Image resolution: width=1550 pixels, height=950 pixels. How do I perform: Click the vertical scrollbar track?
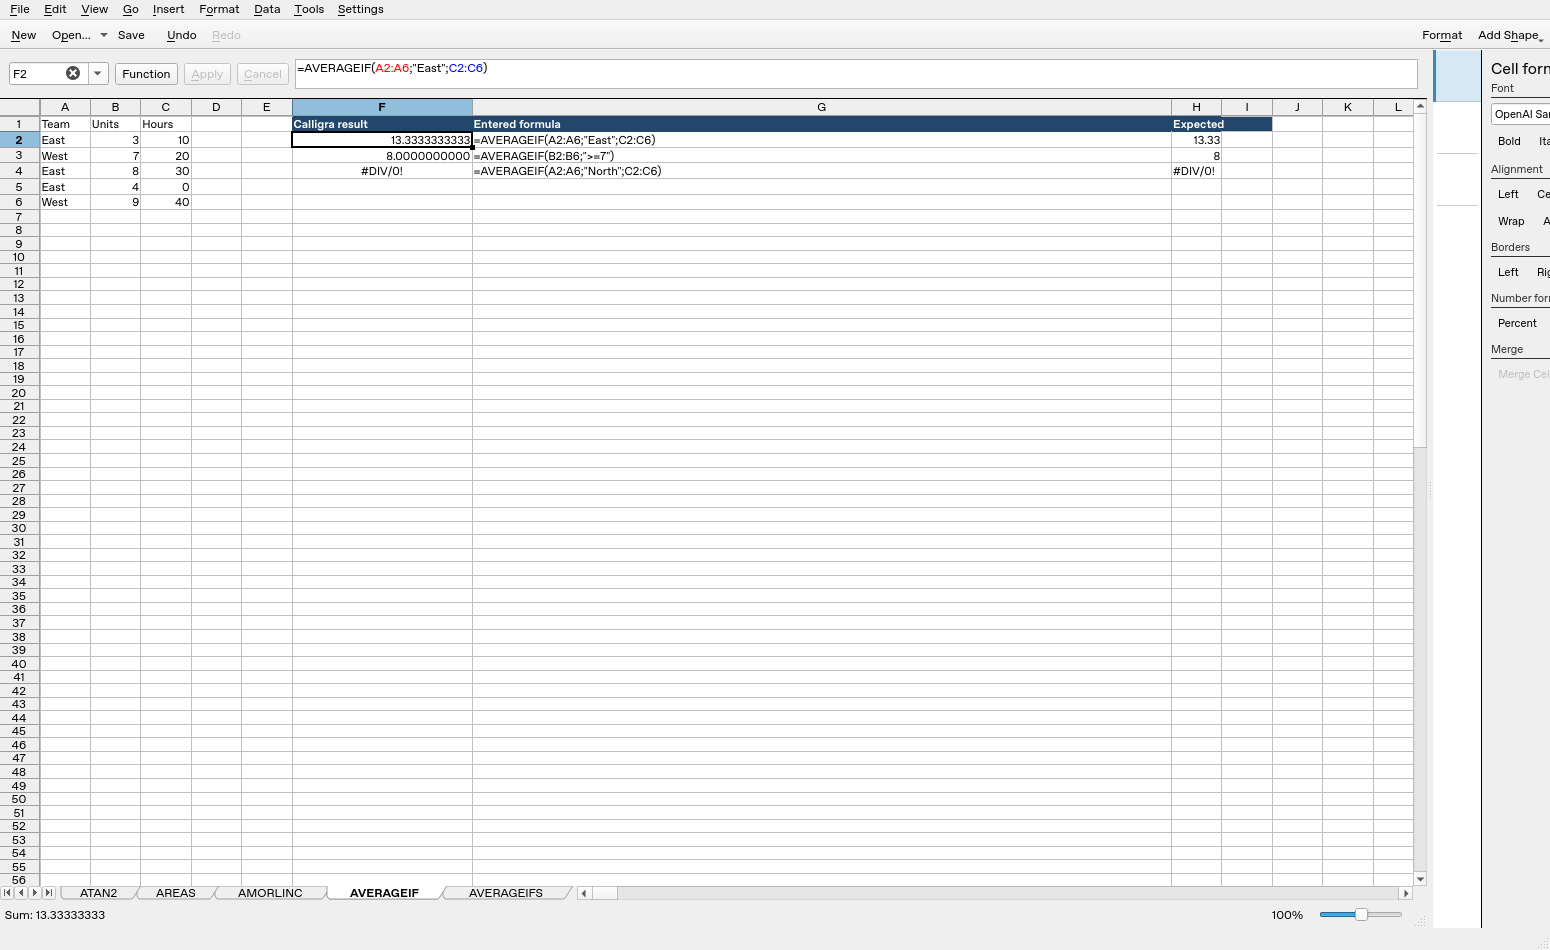(1420, 660)
